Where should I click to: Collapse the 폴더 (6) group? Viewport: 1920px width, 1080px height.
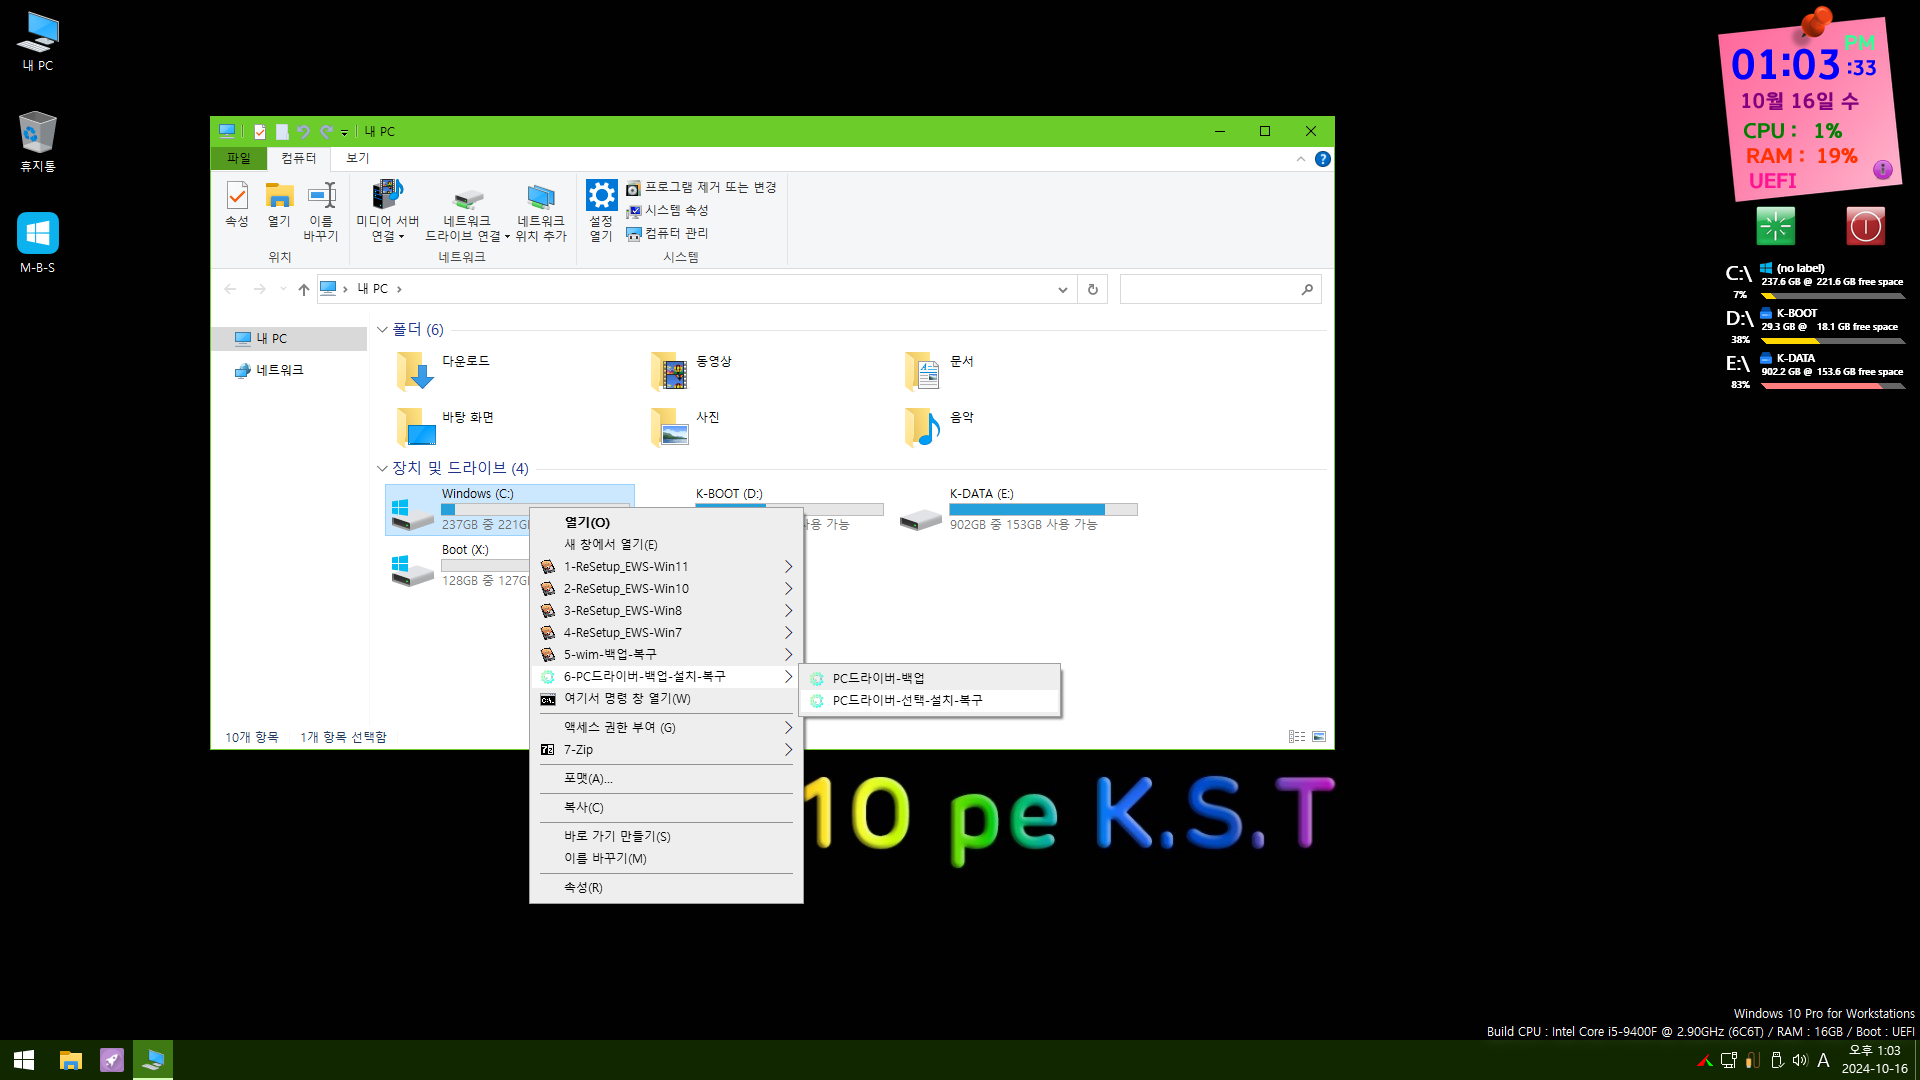[382, 329]
